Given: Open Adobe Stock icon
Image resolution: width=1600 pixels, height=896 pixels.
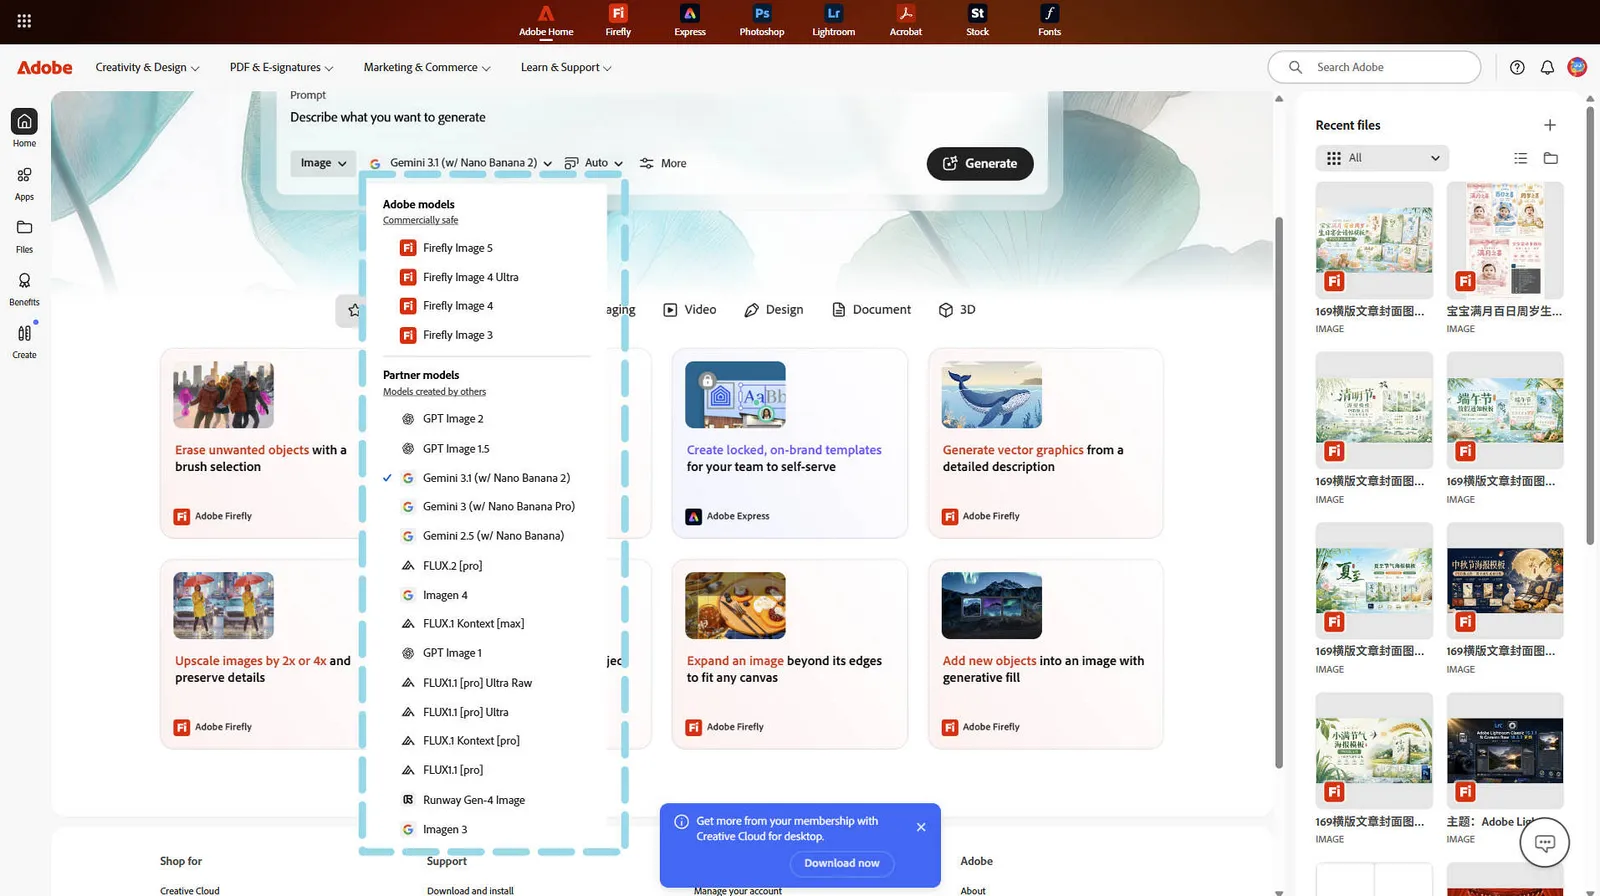Looking at the screenshot, I should coord(978,21).
